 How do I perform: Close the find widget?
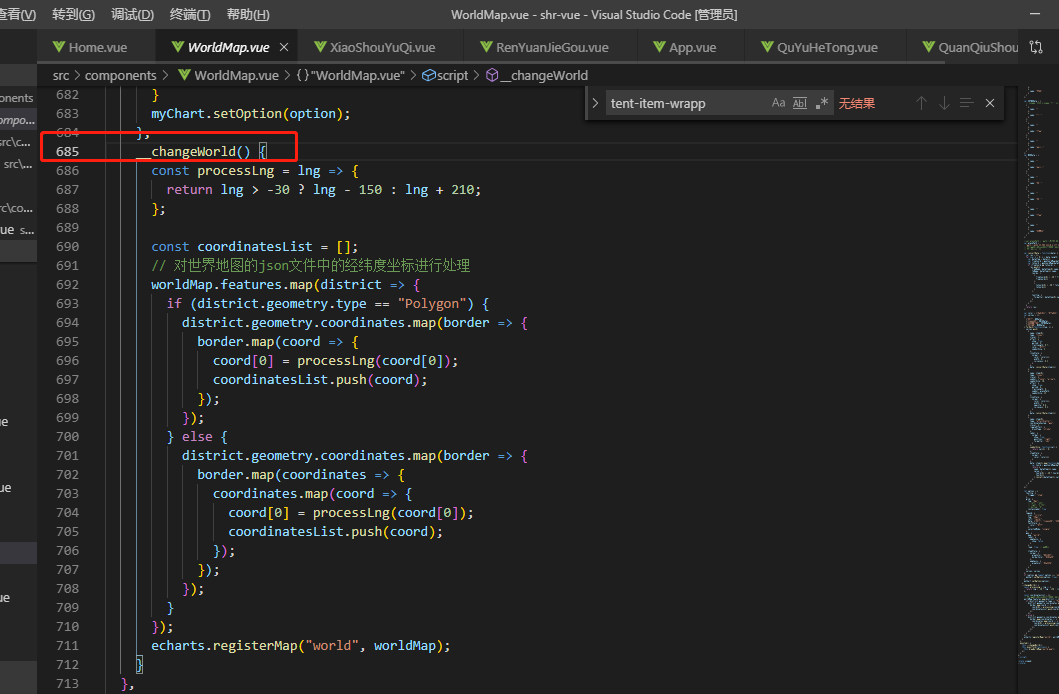(x=990, y=103)
